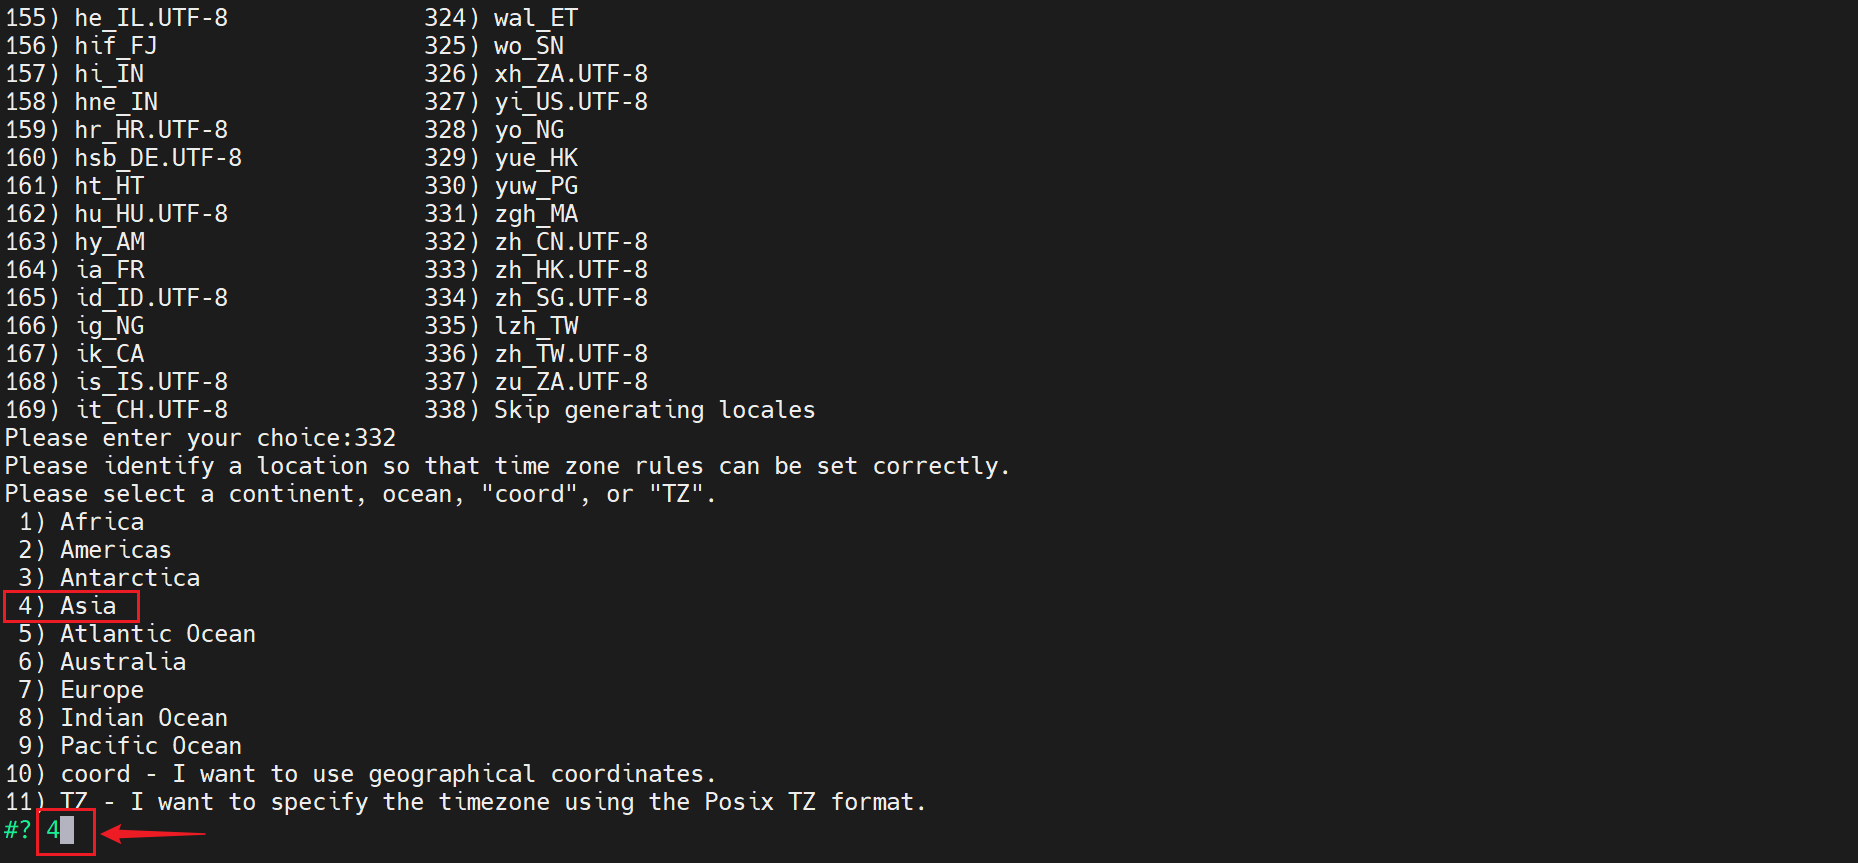Click the Asia option in the continent list
The width and height of the screenshot is (1858, 863).
point(87,606)
